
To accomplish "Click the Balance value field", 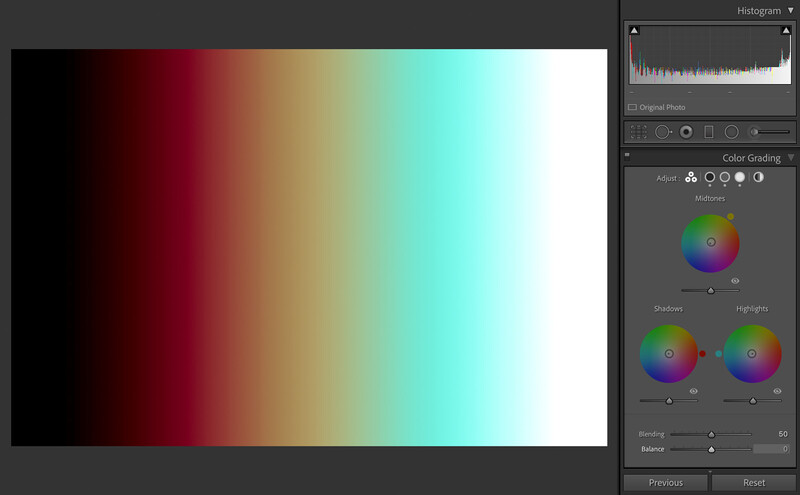I will click(x=771, y=449).
